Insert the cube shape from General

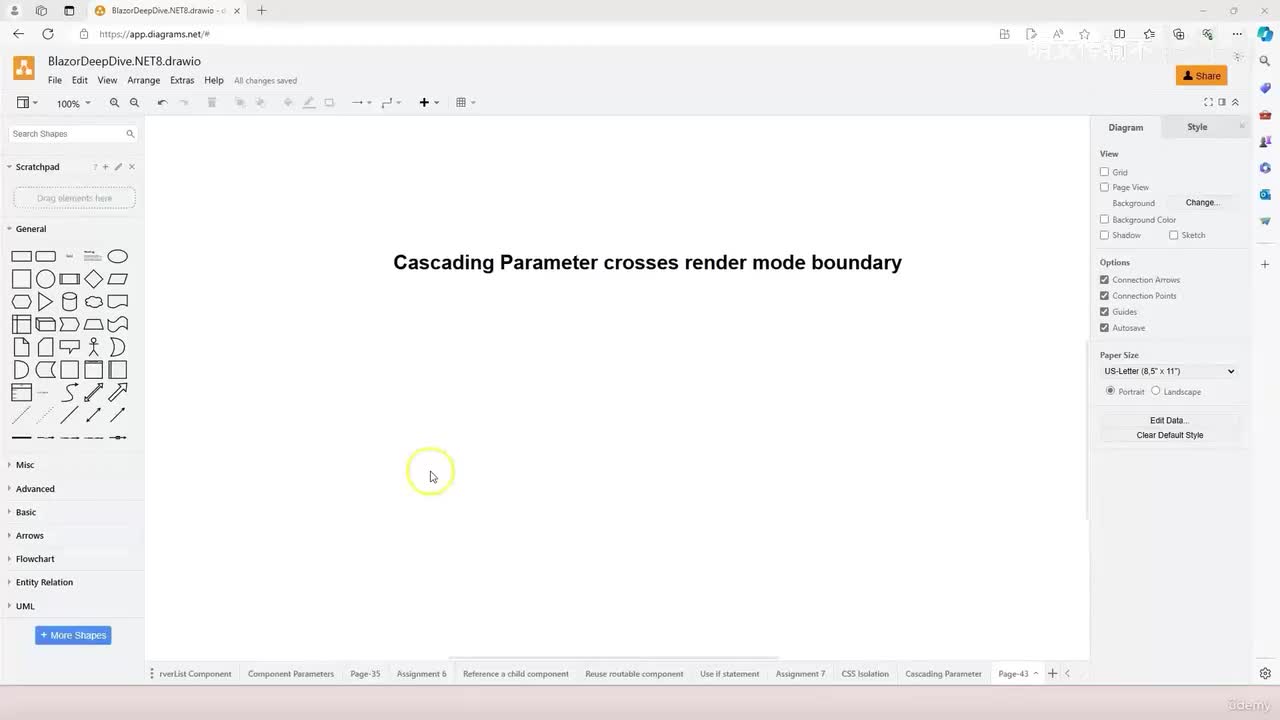45,324
